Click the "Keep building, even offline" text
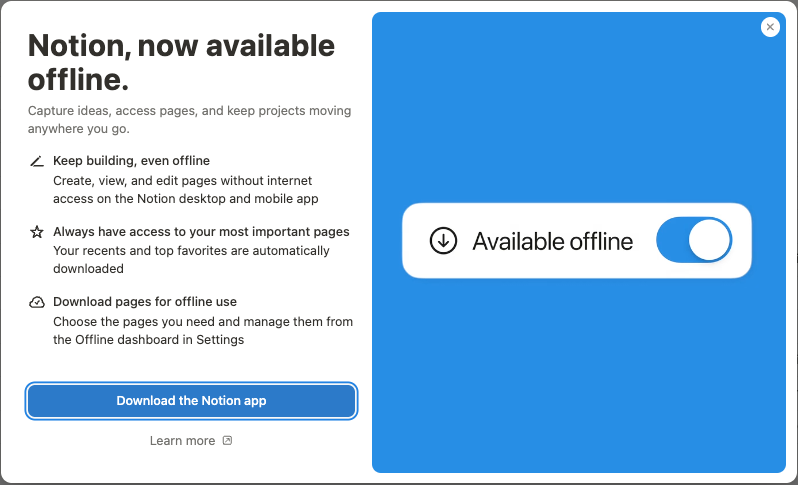Screen dimensions: 798x485 pos(131,161)
